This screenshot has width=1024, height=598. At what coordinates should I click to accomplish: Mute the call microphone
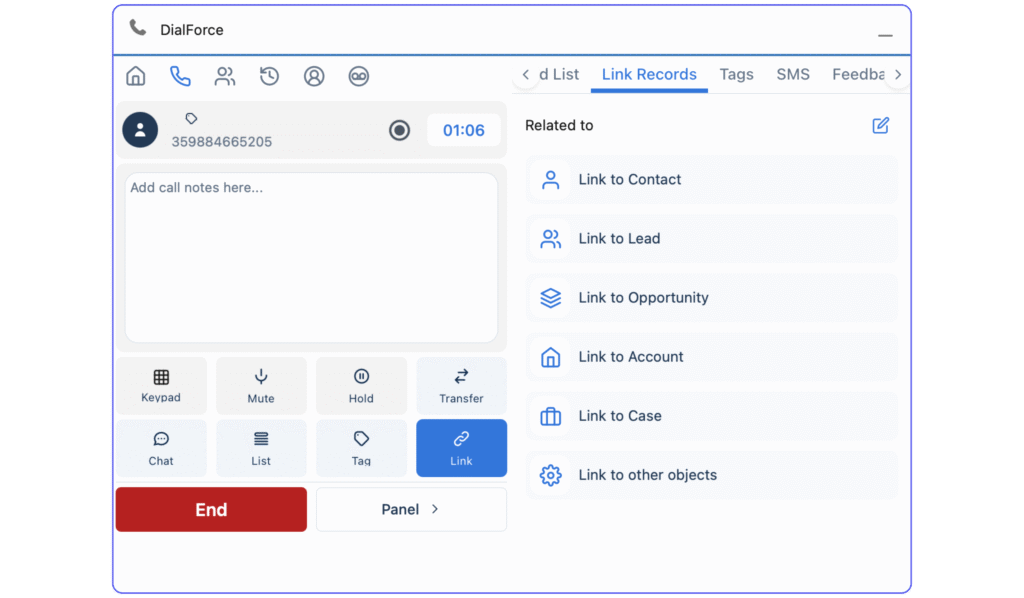[x=261, y=385]
